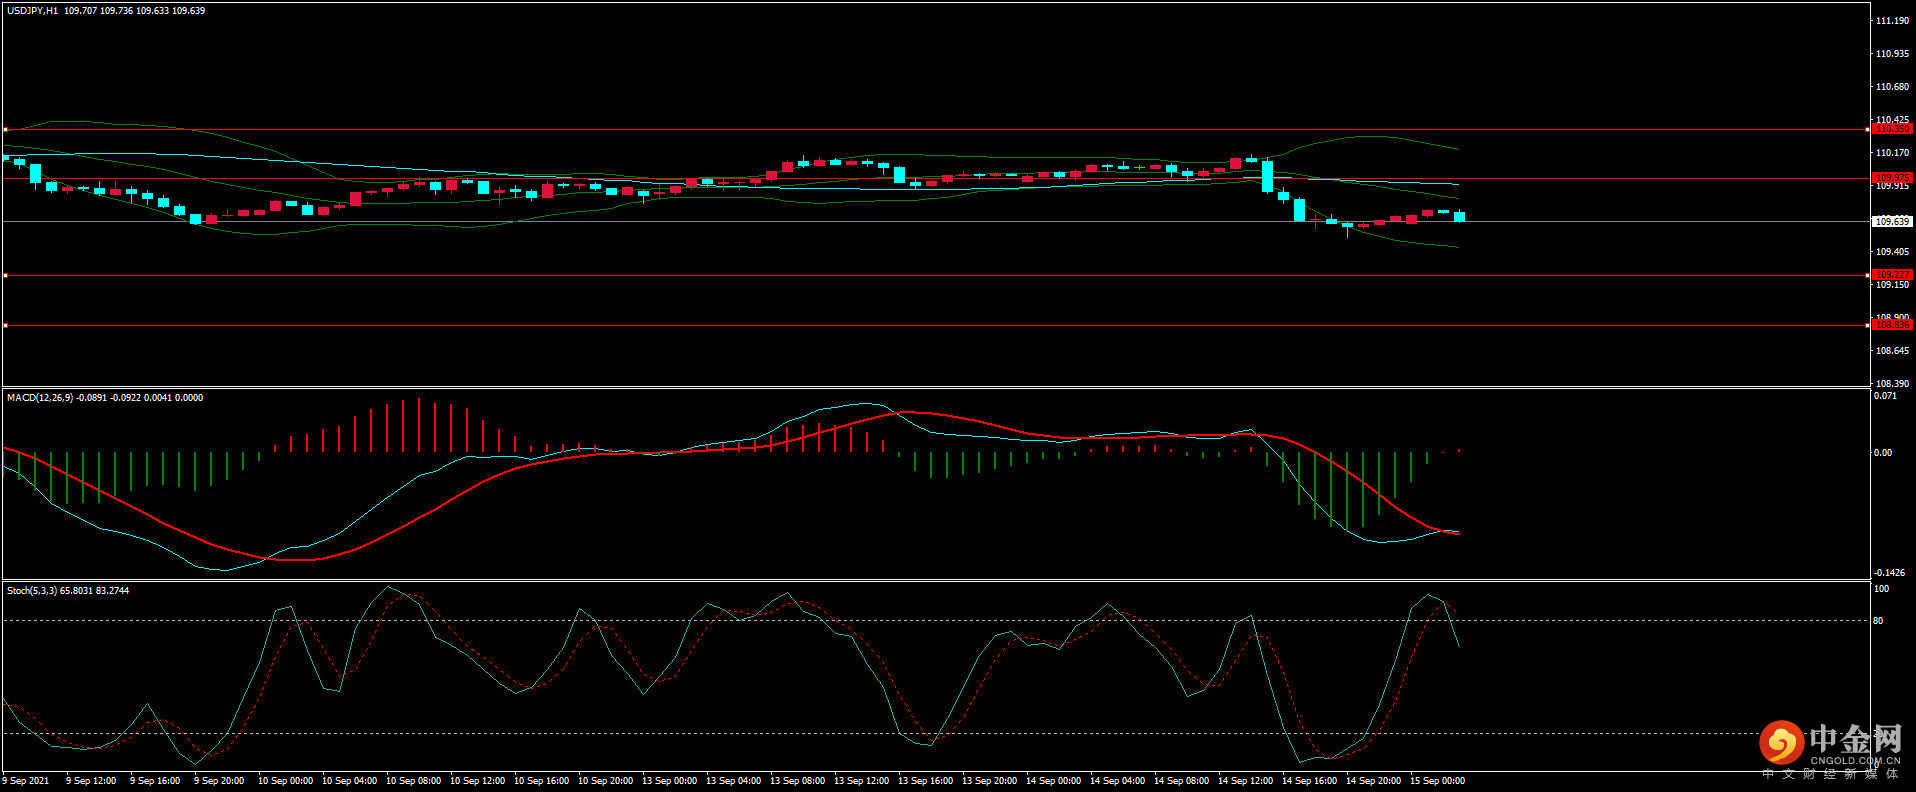Grab left handle of the 109.227 line
This screenshot has width=1916, height=792.
click(x=5, y=275)
